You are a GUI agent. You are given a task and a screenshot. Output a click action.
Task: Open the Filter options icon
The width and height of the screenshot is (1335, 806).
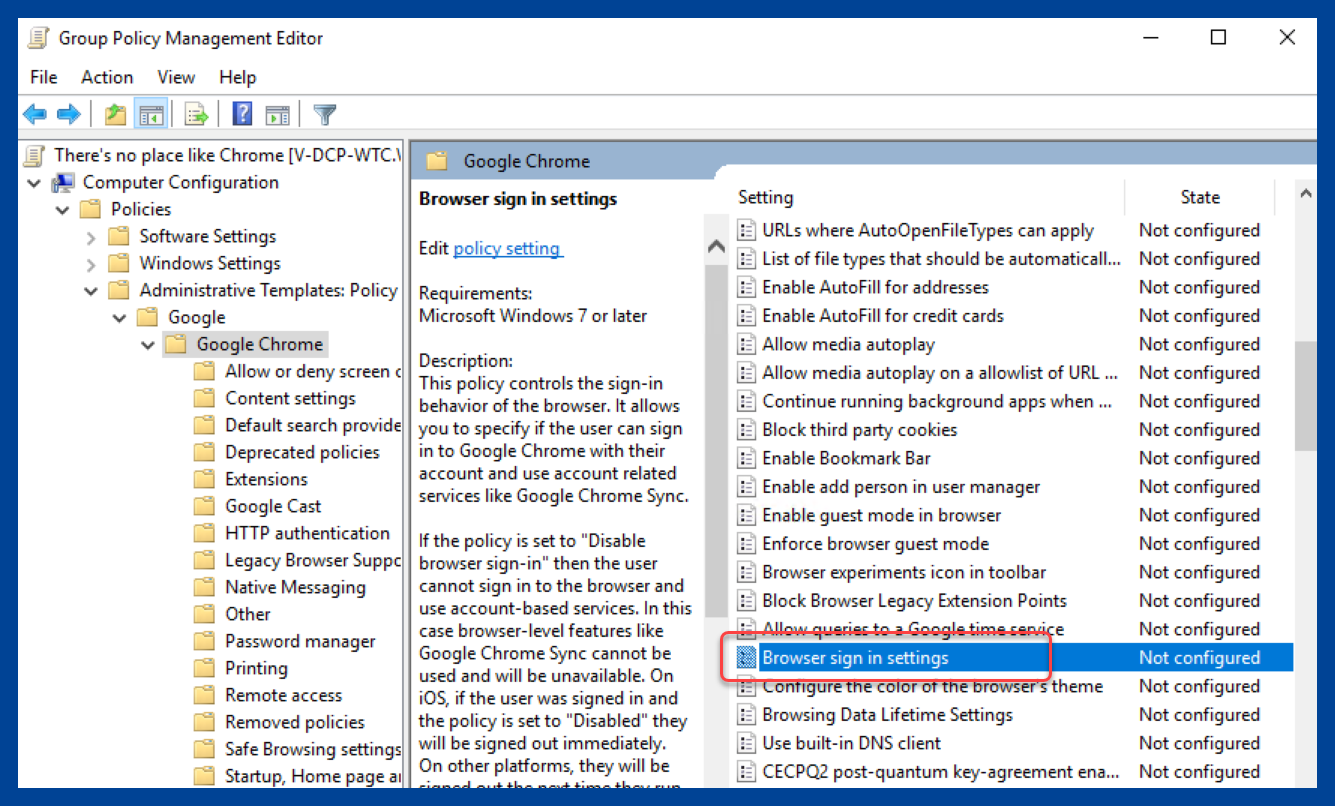tap(324, 113)
